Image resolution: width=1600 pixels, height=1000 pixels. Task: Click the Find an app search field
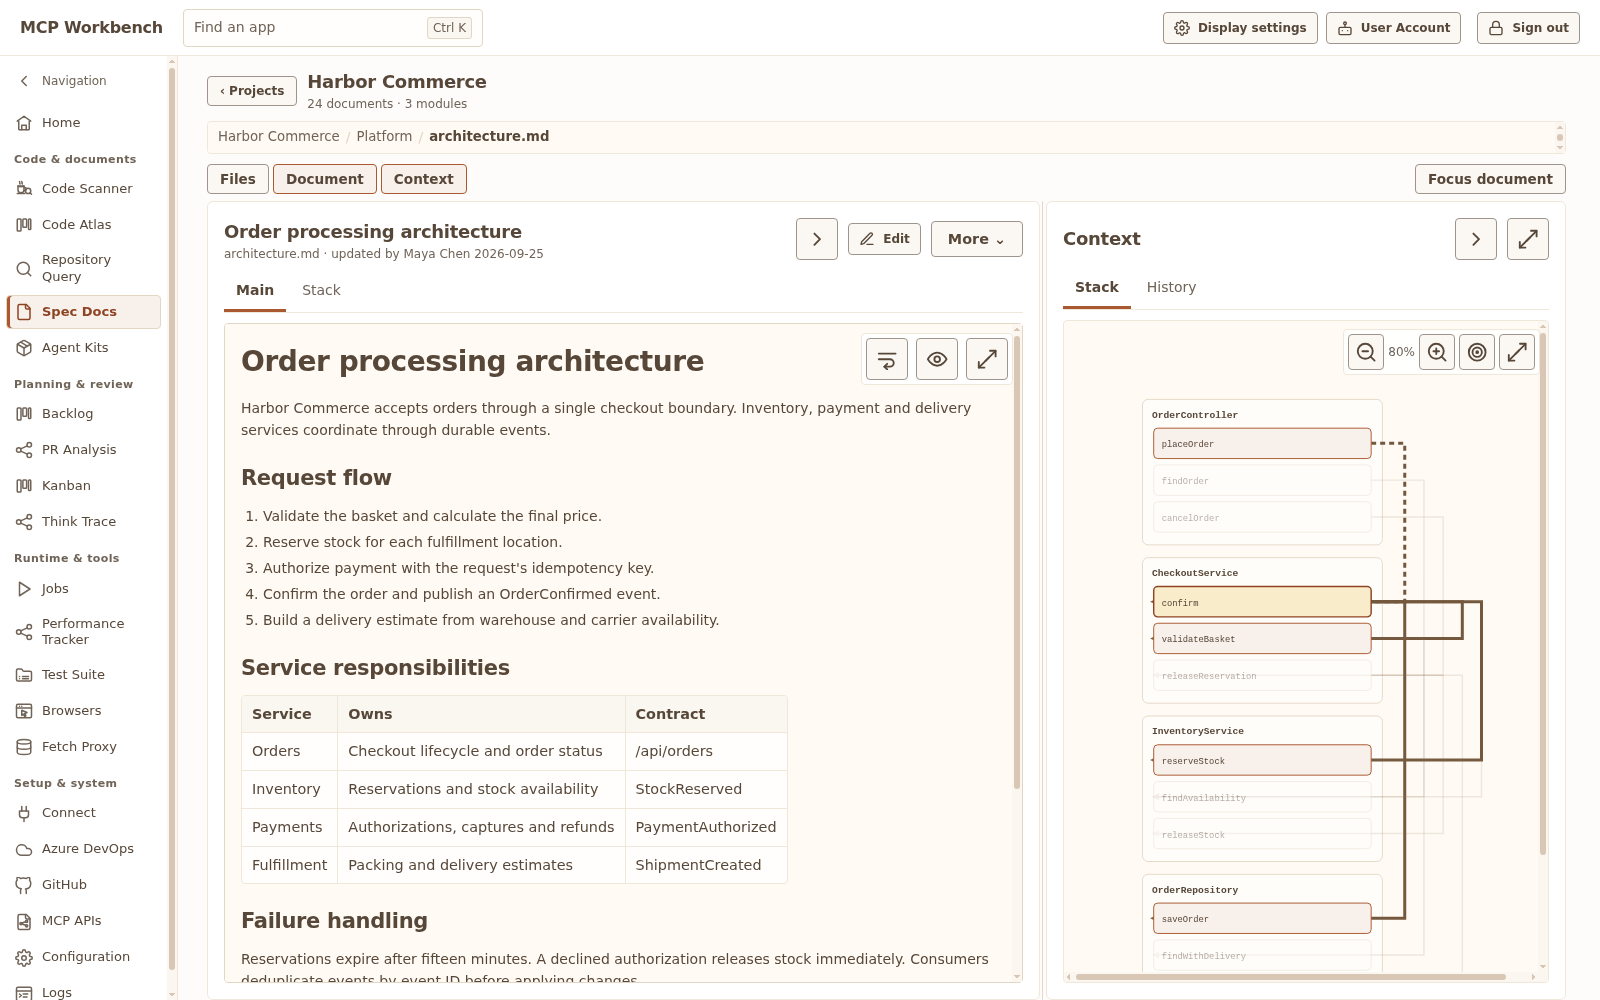tap(333, 28)
